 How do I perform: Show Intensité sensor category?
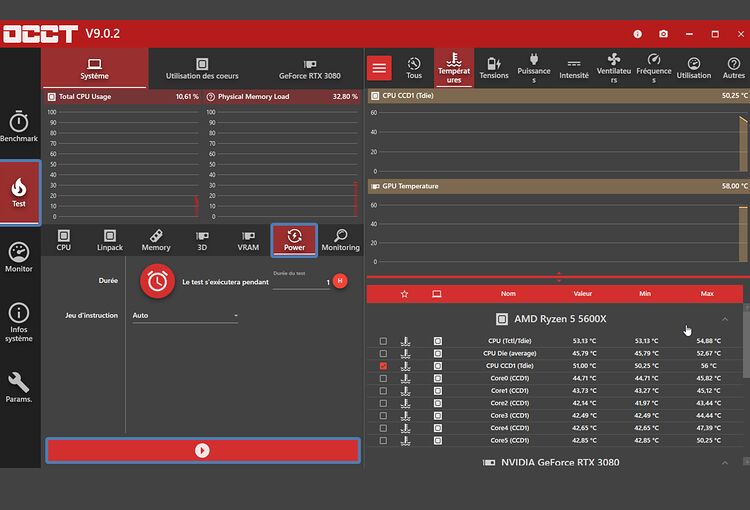tap(574, 68)
